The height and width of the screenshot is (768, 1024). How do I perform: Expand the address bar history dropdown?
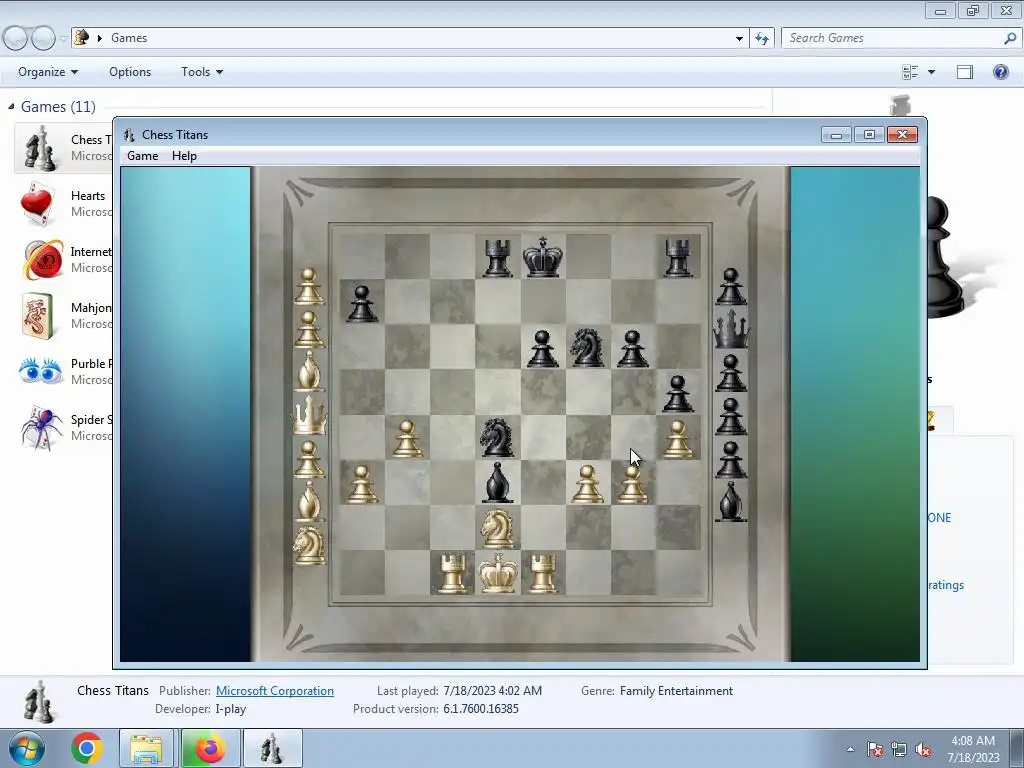739,39
